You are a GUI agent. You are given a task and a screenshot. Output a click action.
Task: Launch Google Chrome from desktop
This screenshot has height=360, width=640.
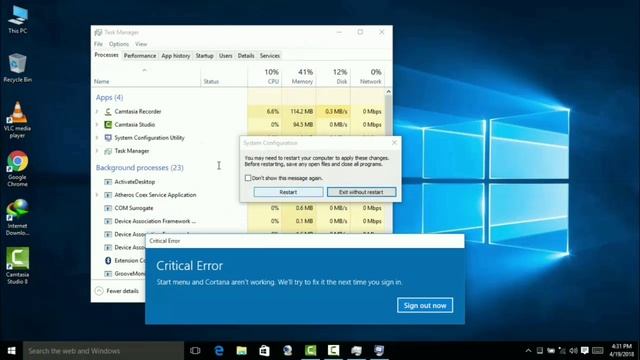pos(17,168)
